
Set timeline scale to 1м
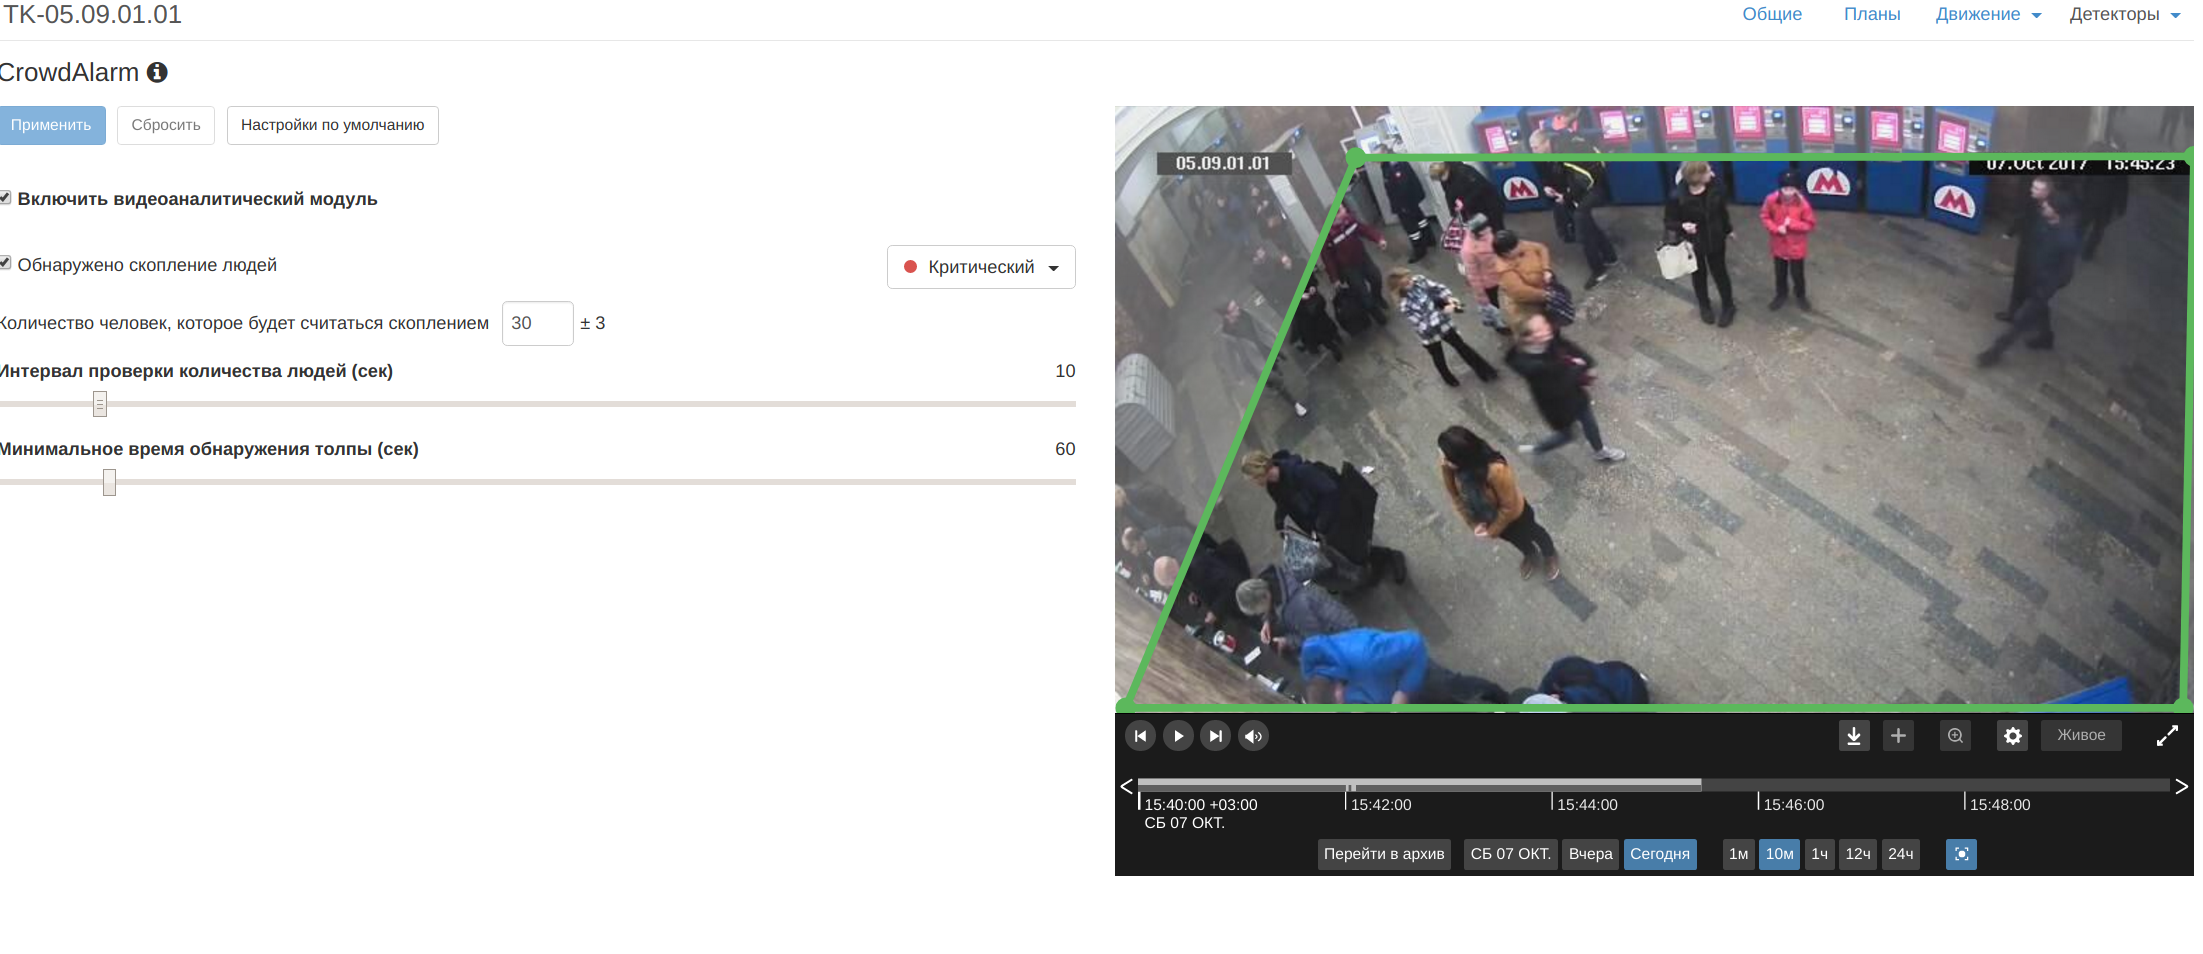click(1739, 854)
